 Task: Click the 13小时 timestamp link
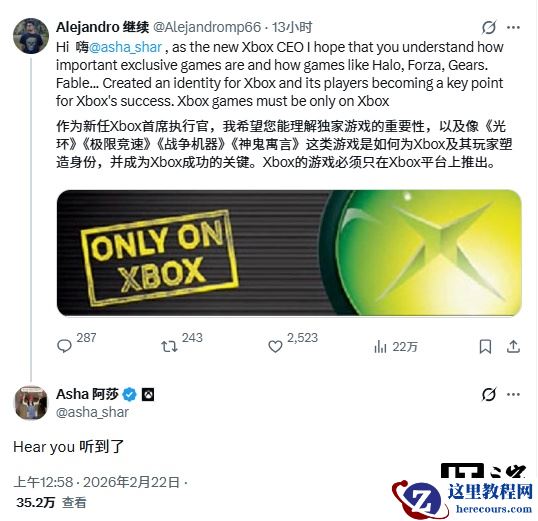(x=292, y=27)
